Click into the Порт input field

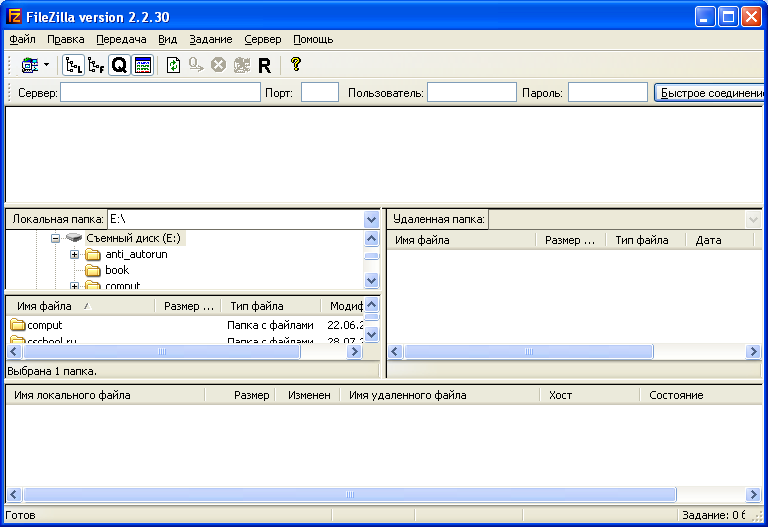click(x=320, y=92)
